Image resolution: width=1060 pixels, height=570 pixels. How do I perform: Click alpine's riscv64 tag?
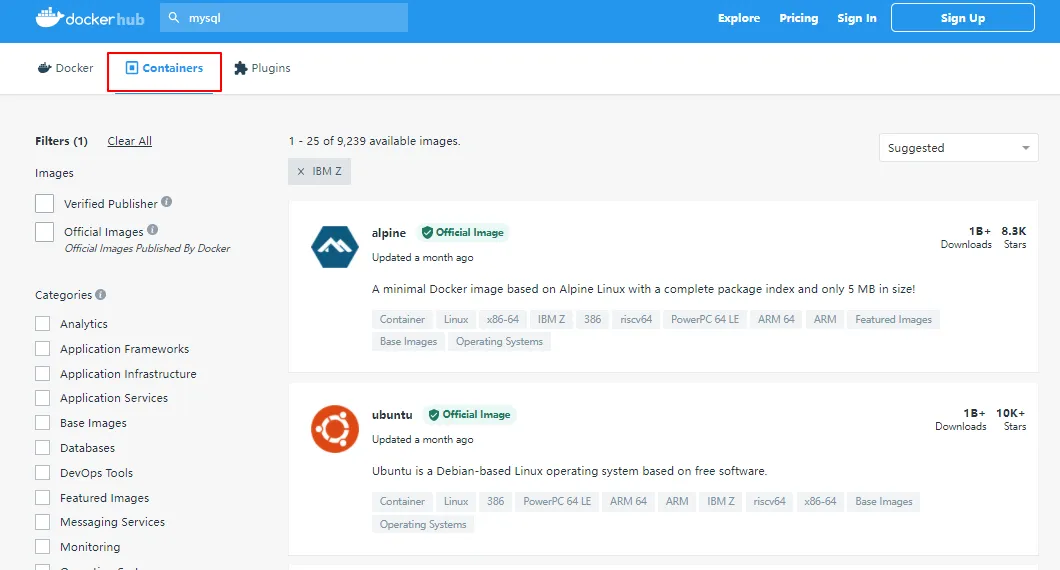[x=636, y=319]
